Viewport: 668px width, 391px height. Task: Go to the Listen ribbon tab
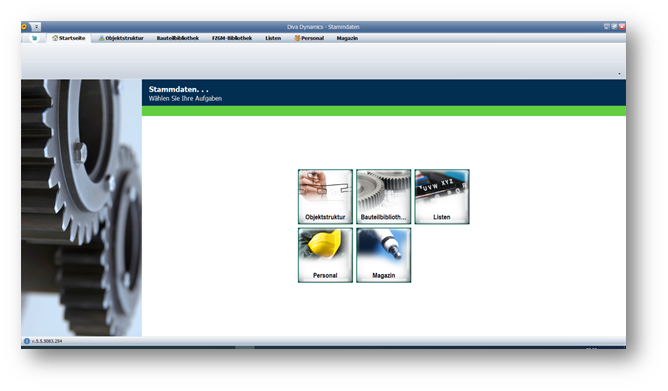273,38
